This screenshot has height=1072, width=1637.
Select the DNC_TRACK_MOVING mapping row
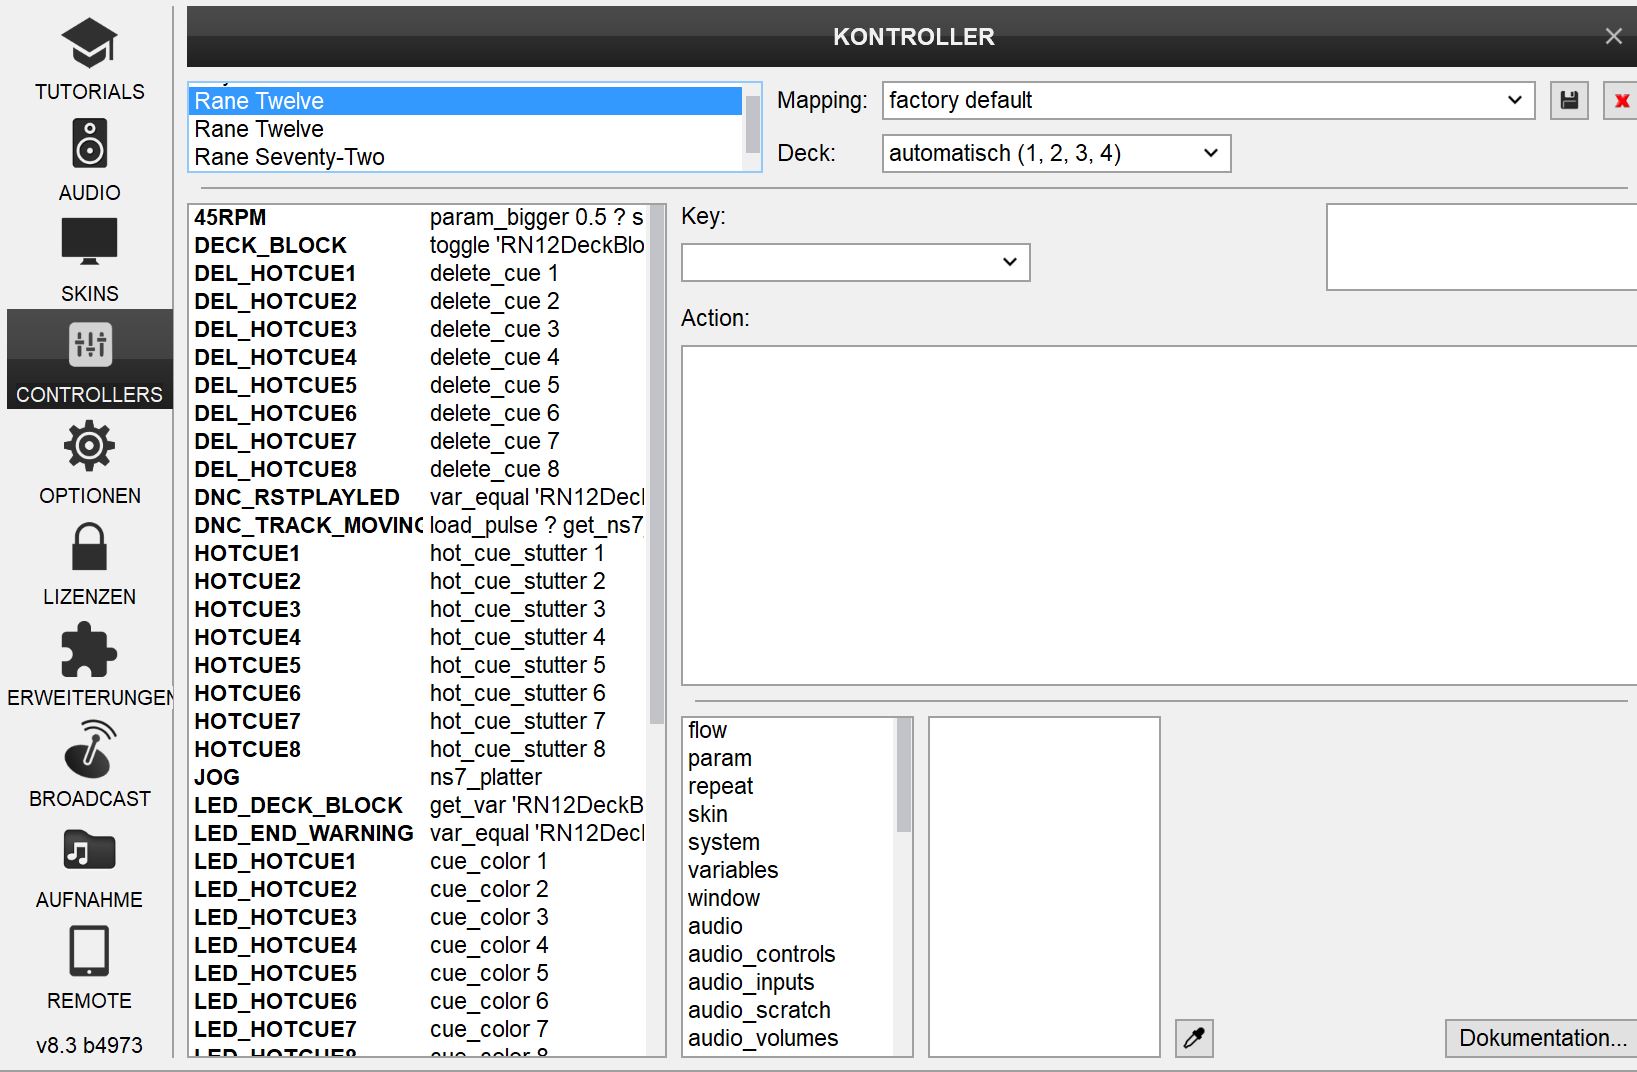pos(418,525)
